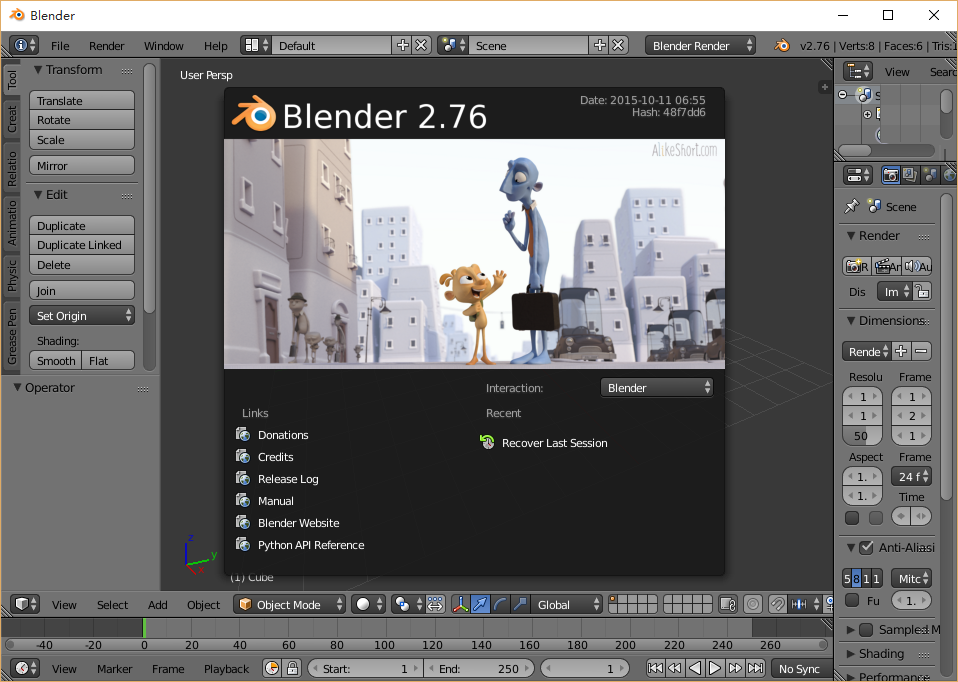Click the timeline play forward button
The width and height of the screenshot is (958, 682).
pyautogui.click(x=716, y=668)
